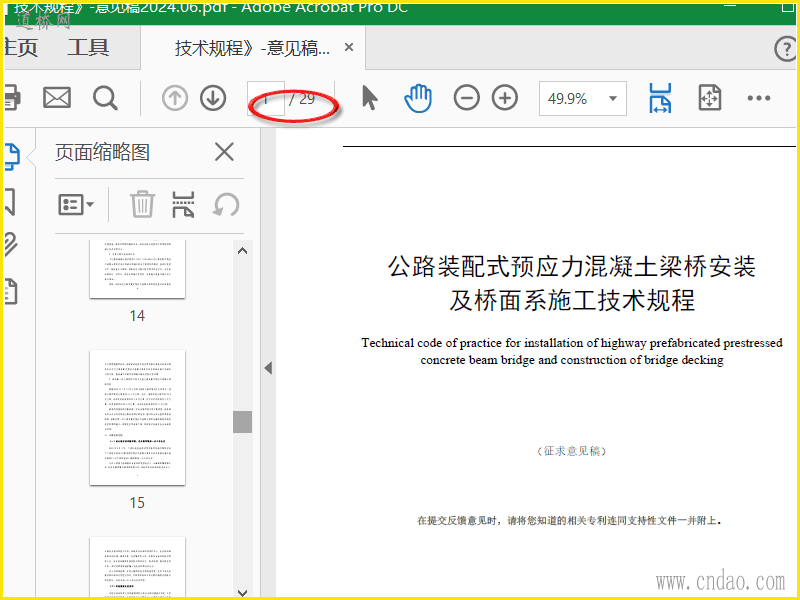Screen dimensions: 800x600
Task: Click the page label 15
Action: pyautogui.click(x=137, y=503)
